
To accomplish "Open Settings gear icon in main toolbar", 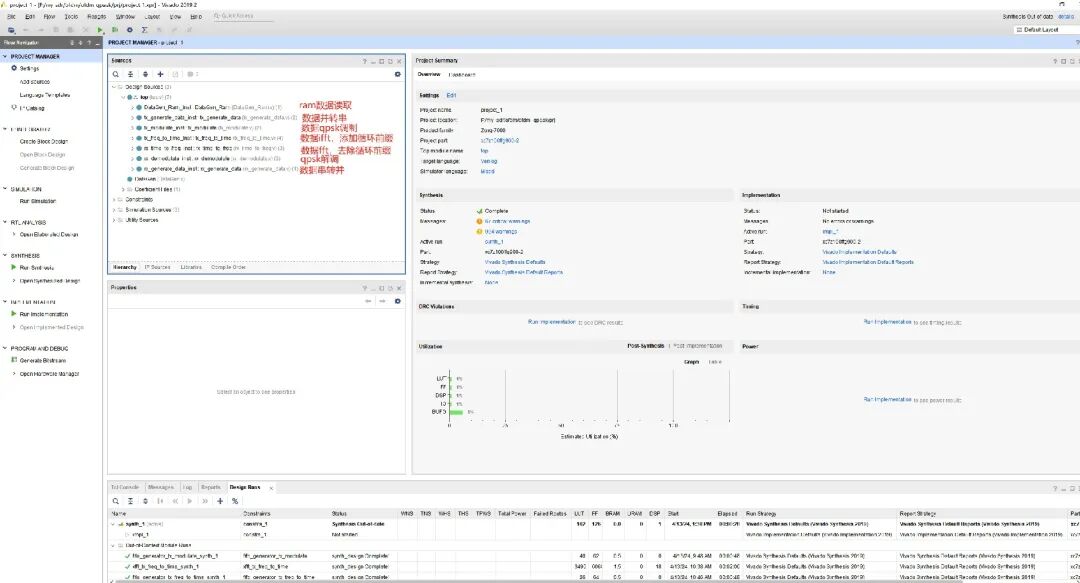I will pos(129,30).
